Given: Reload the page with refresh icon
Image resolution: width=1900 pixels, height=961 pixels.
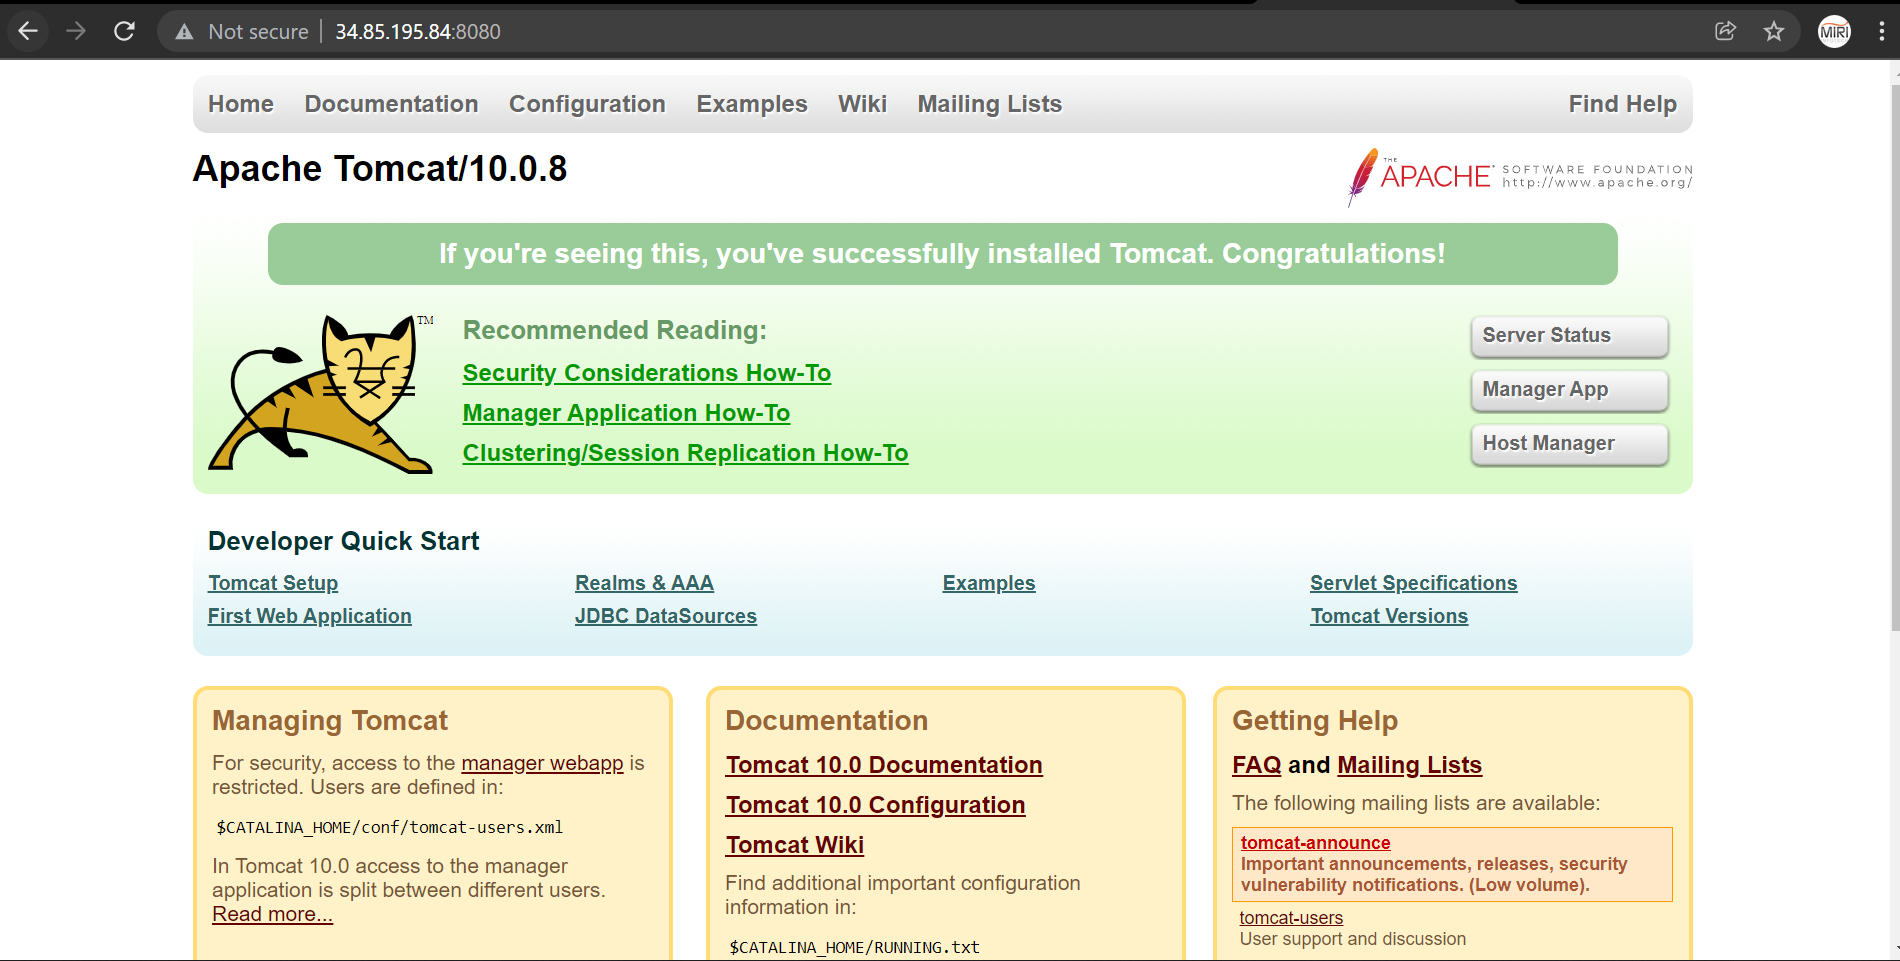Looking at the screenshot, I should click(x=124, y=31).
